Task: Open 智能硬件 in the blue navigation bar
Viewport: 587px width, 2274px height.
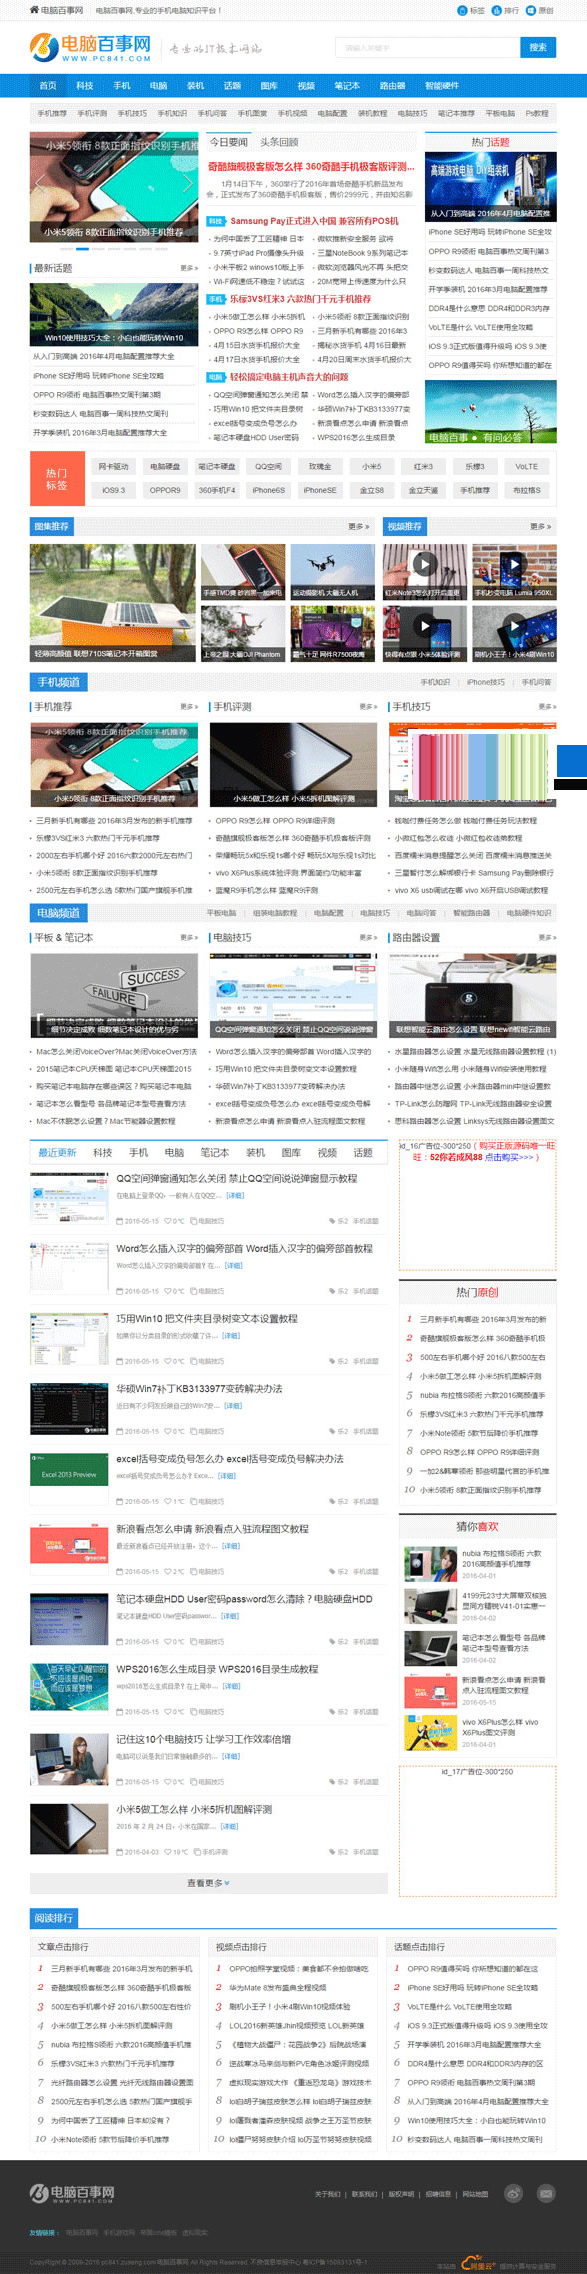Action: (442, 86)
